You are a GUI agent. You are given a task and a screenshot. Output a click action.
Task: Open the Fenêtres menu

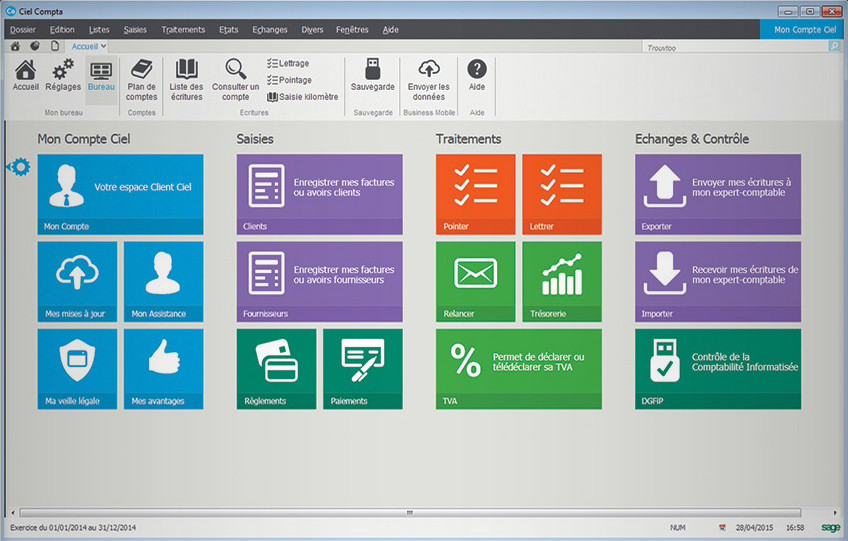(x=352, y=30)
